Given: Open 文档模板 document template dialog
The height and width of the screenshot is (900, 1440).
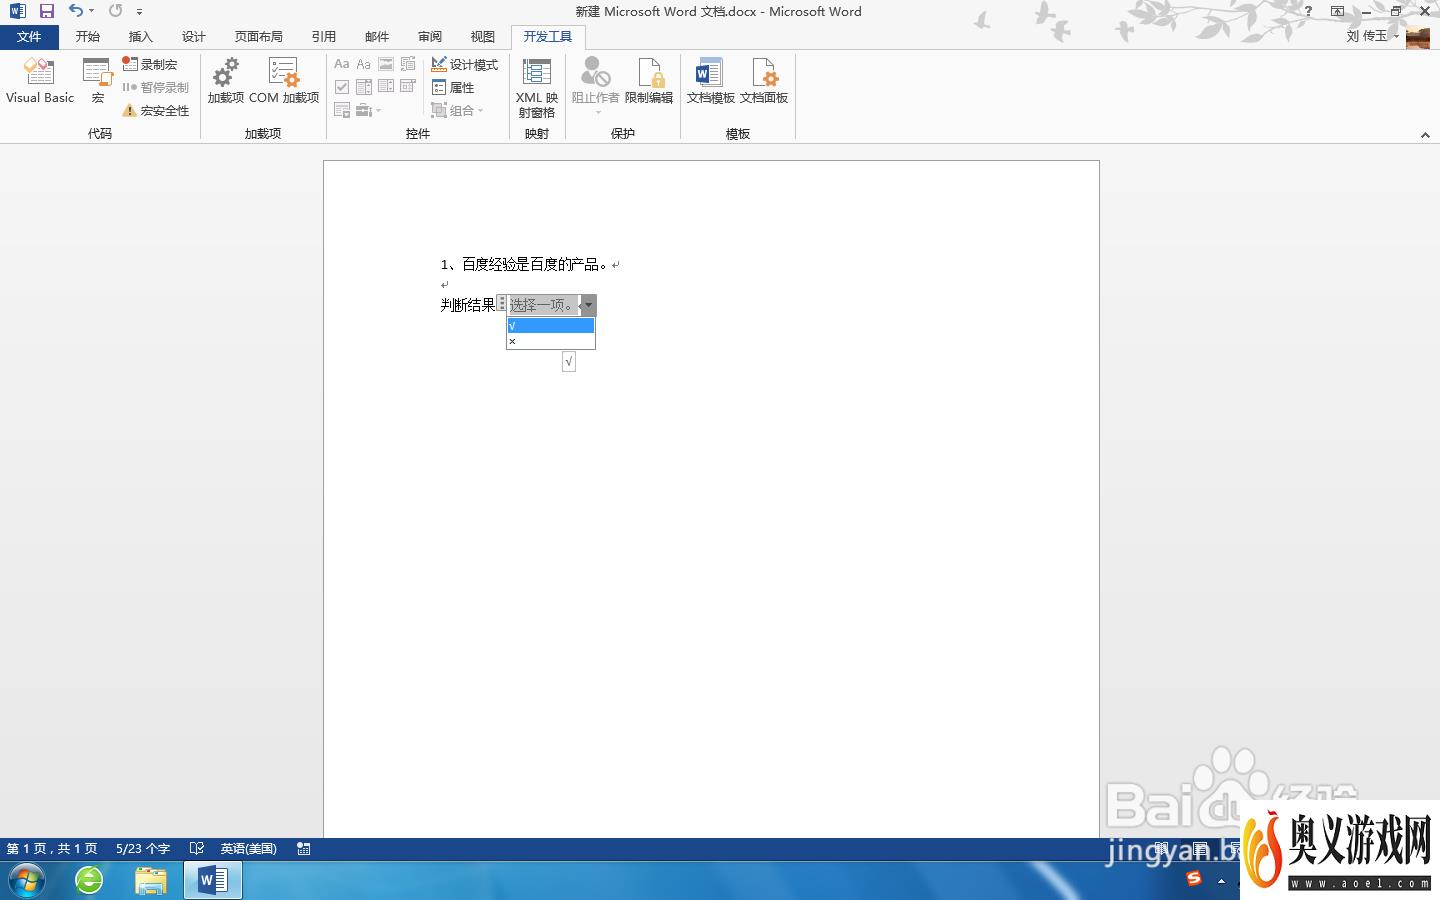Looking at the screenshot, I should click(710, 81).
